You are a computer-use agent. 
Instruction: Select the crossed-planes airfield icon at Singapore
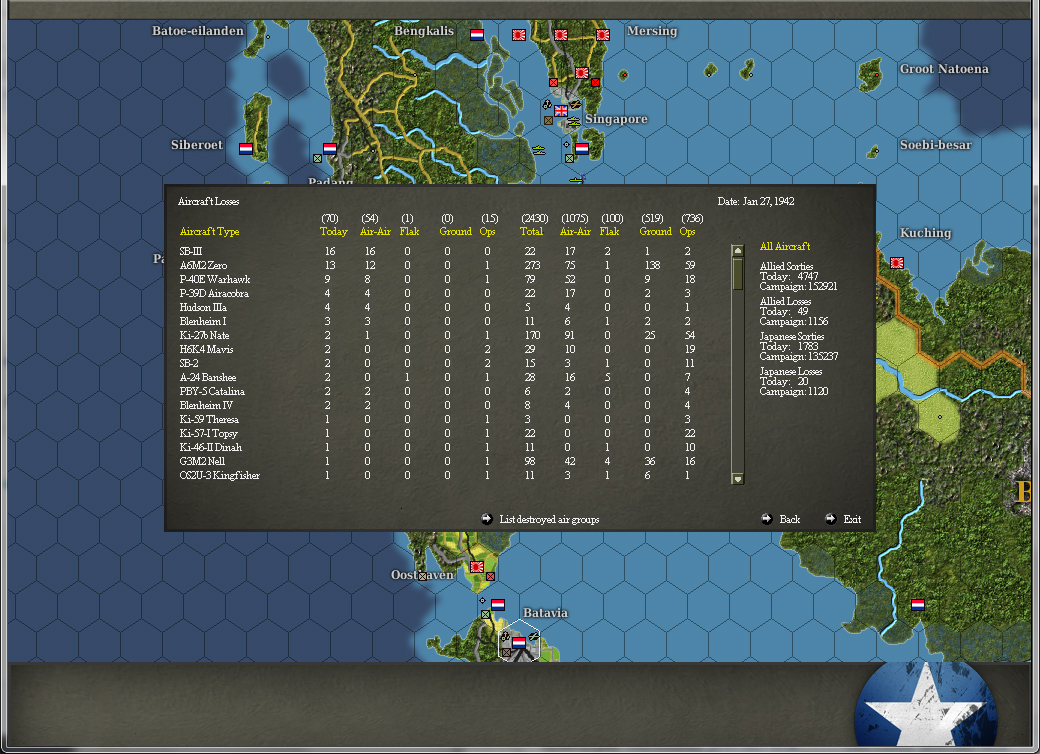point(576,104)
